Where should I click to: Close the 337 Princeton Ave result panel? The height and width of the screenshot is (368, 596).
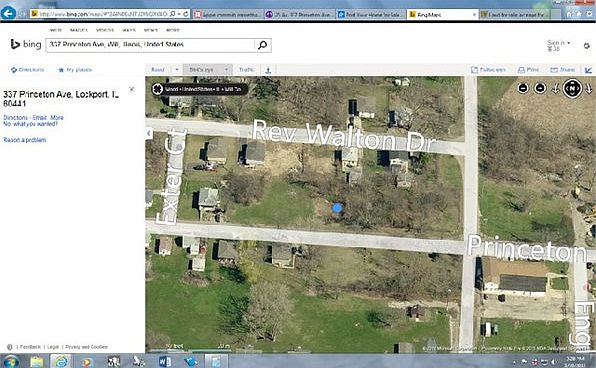pyautogui.click(x=132, y=89)
